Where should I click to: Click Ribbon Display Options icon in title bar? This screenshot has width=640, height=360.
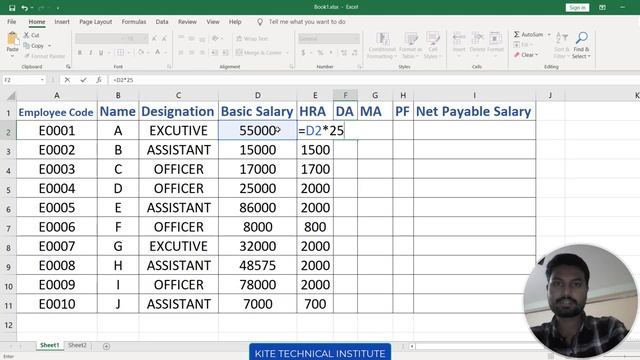pos(602,7)
